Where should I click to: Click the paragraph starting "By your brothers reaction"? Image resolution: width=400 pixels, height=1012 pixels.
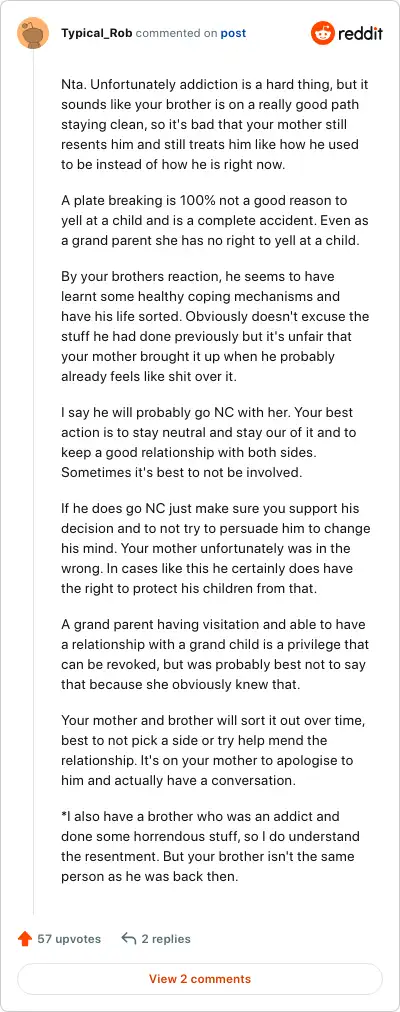(215, 326)
